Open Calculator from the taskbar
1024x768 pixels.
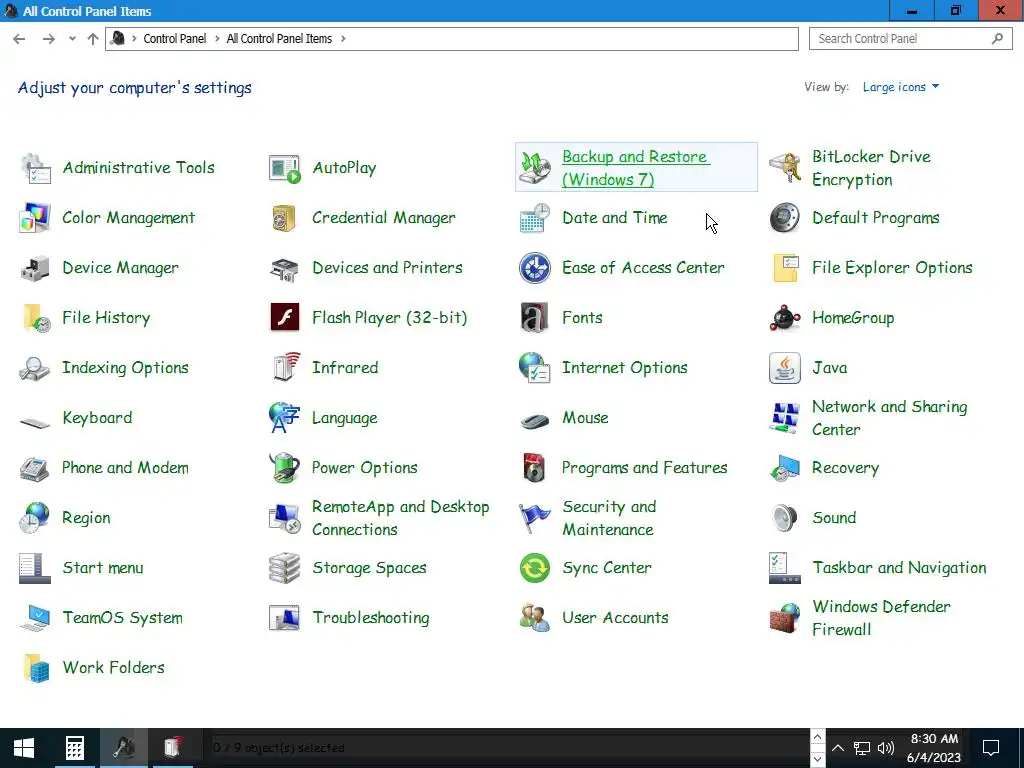point(74,748)
